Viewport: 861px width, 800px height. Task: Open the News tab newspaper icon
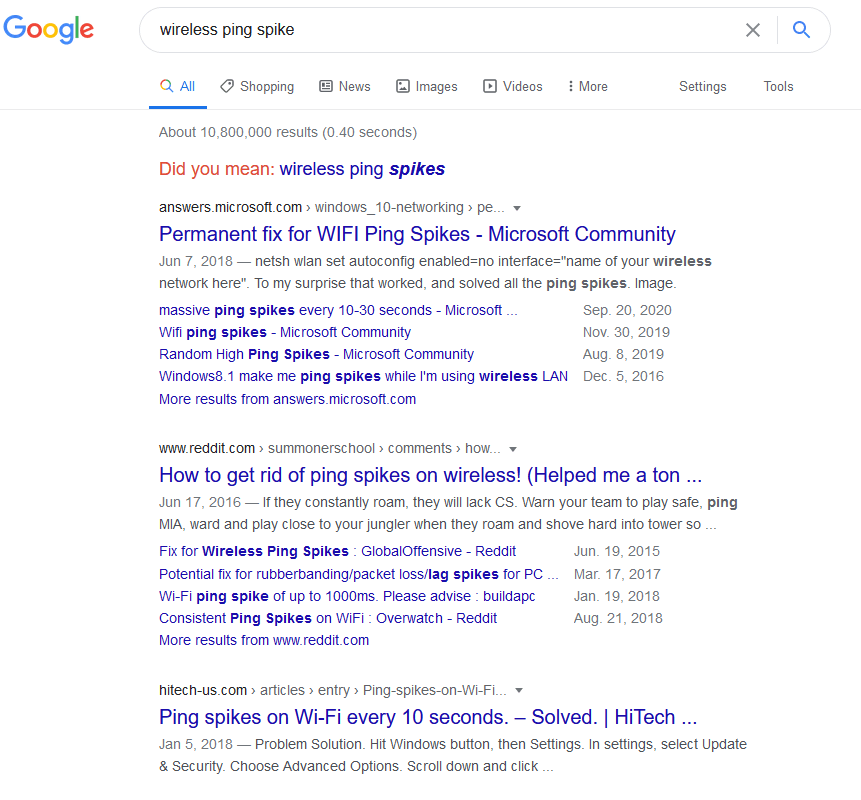click(326, 86)
